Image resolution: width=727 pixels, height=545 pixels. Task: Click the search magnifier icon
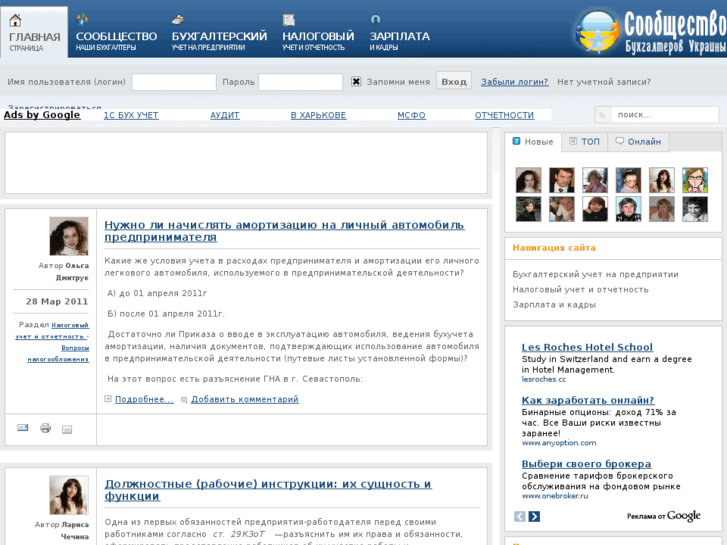602,115
